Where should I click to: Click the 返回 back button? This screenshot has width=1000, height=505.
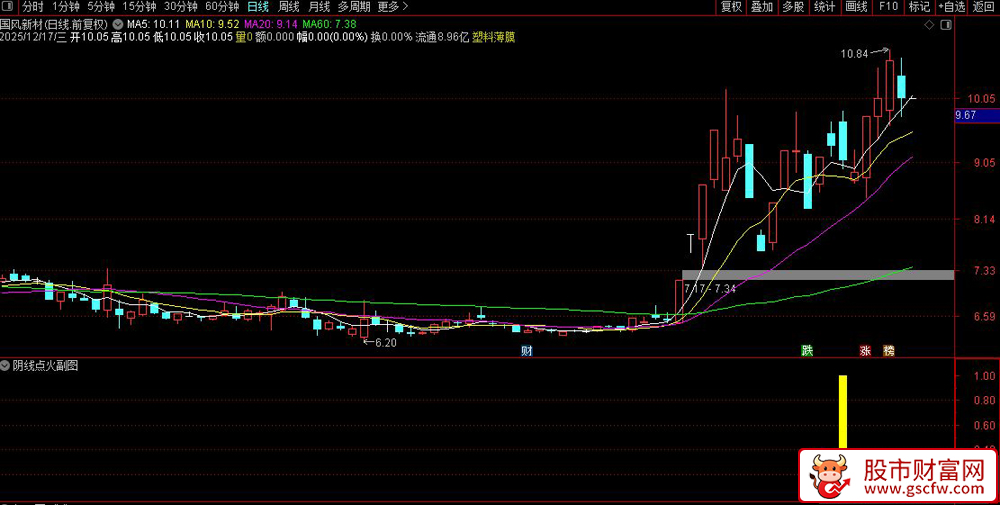(984, 7)
